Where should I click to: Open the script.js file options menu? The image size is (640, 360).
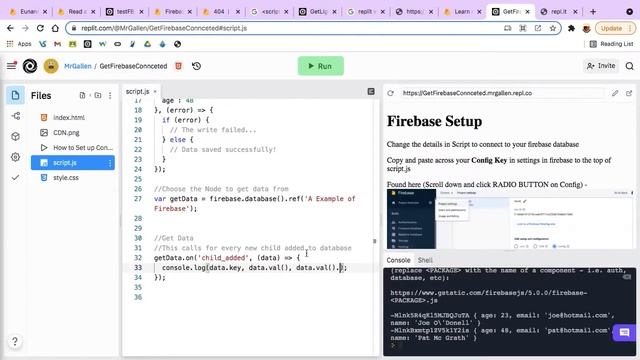coord(110,163)
